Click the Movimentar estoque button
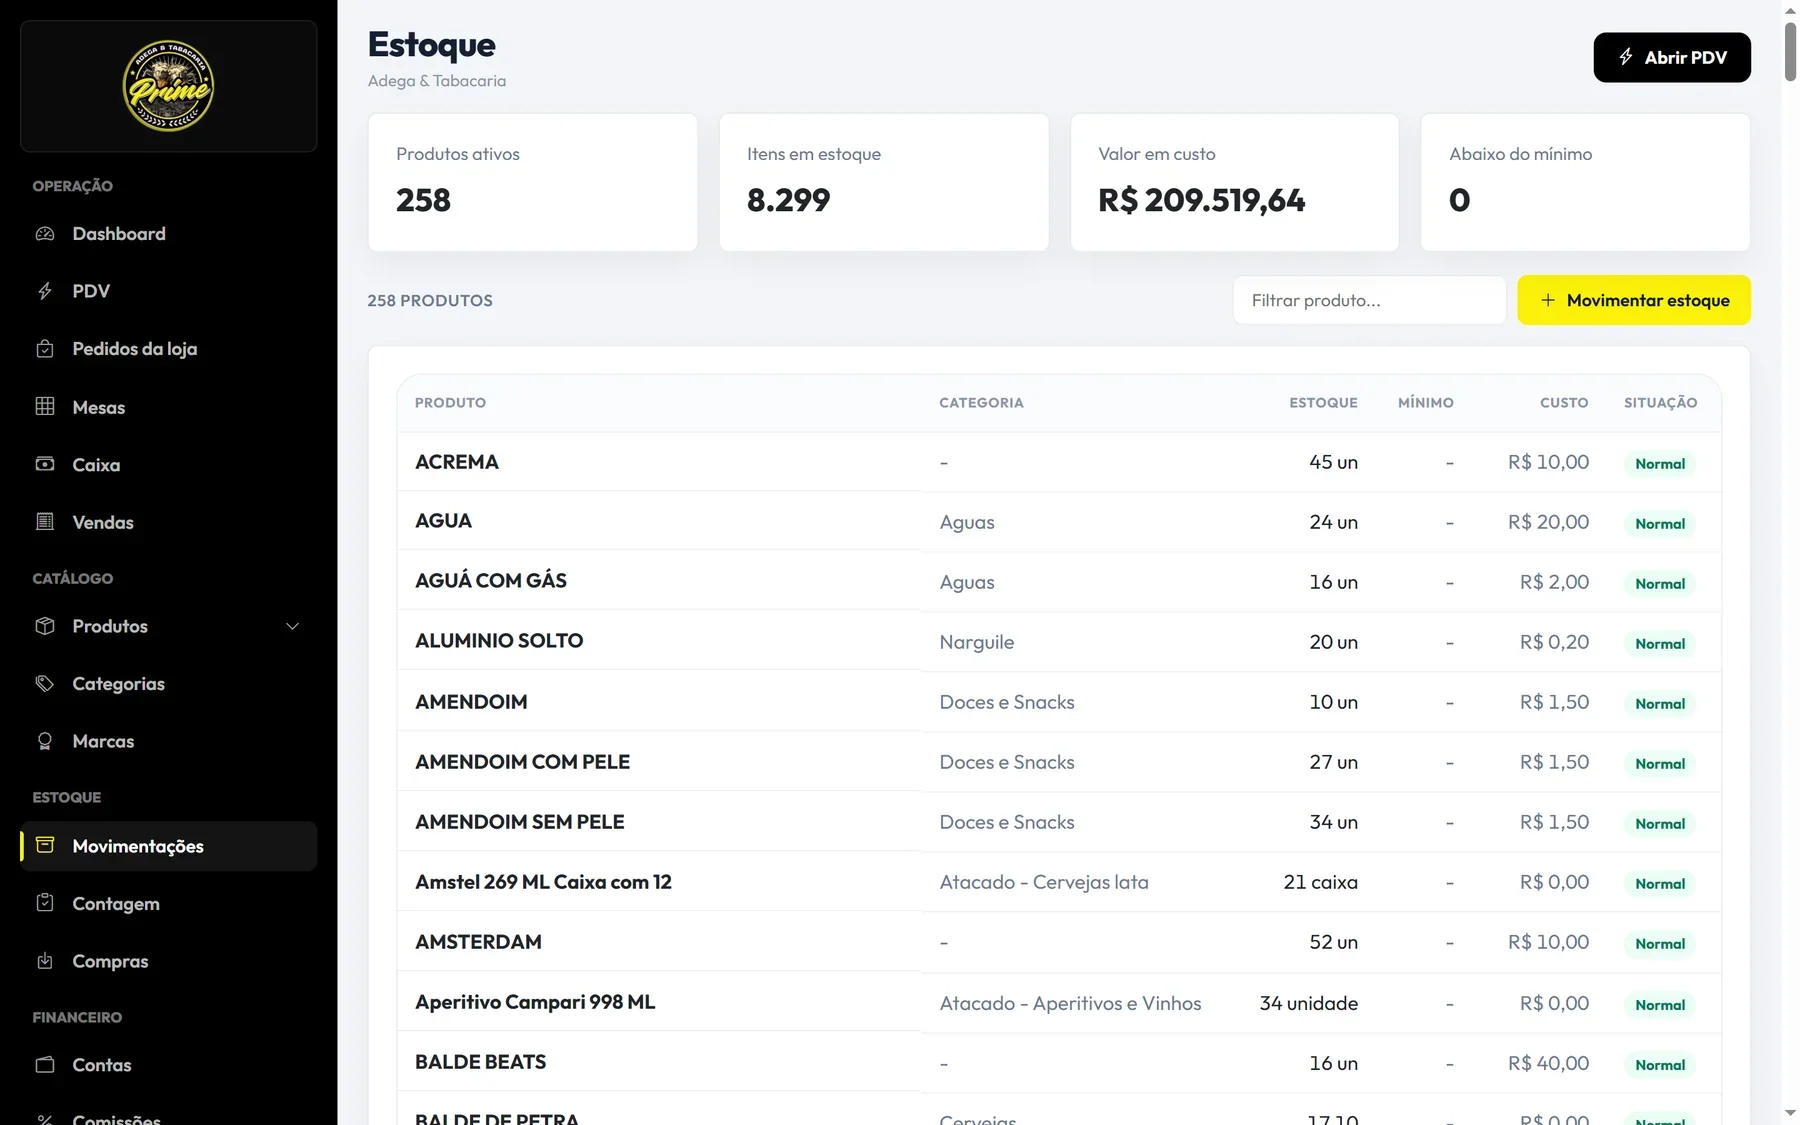Screen dimensions: 1800x1125 (x=1634, y=300)
